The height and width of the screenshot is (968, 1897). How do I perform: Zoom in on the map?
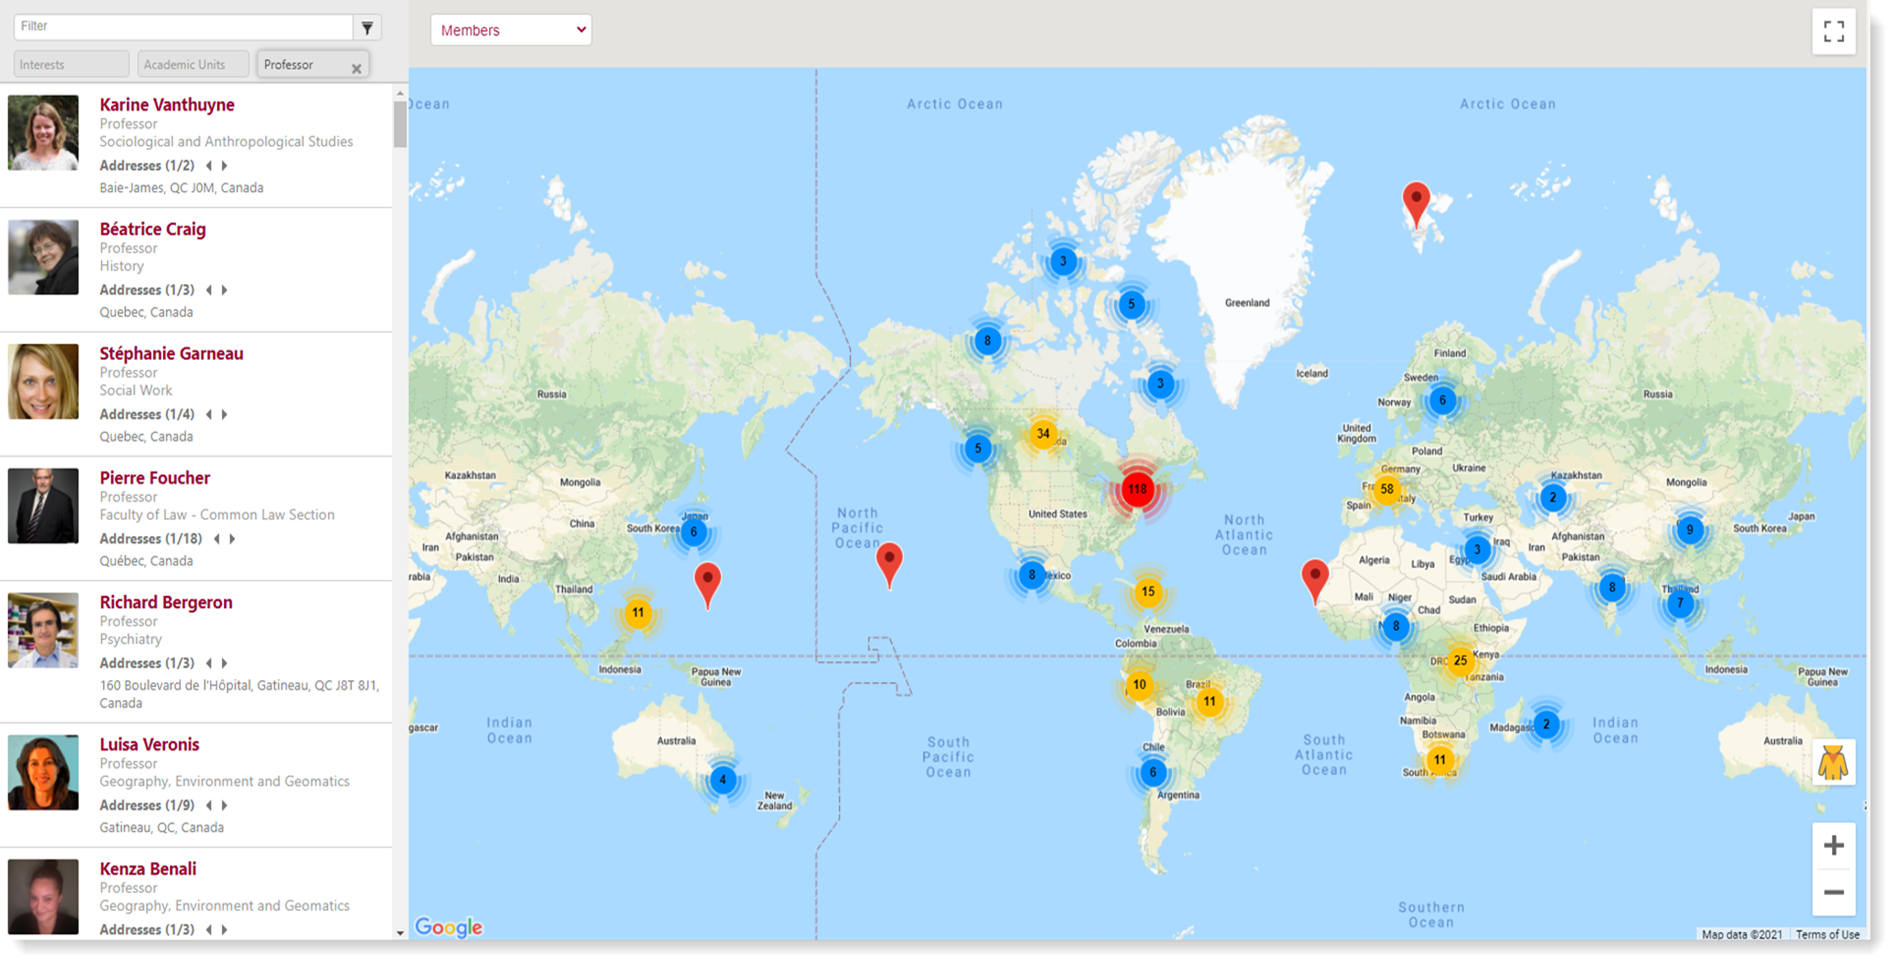coord(1833,846)
